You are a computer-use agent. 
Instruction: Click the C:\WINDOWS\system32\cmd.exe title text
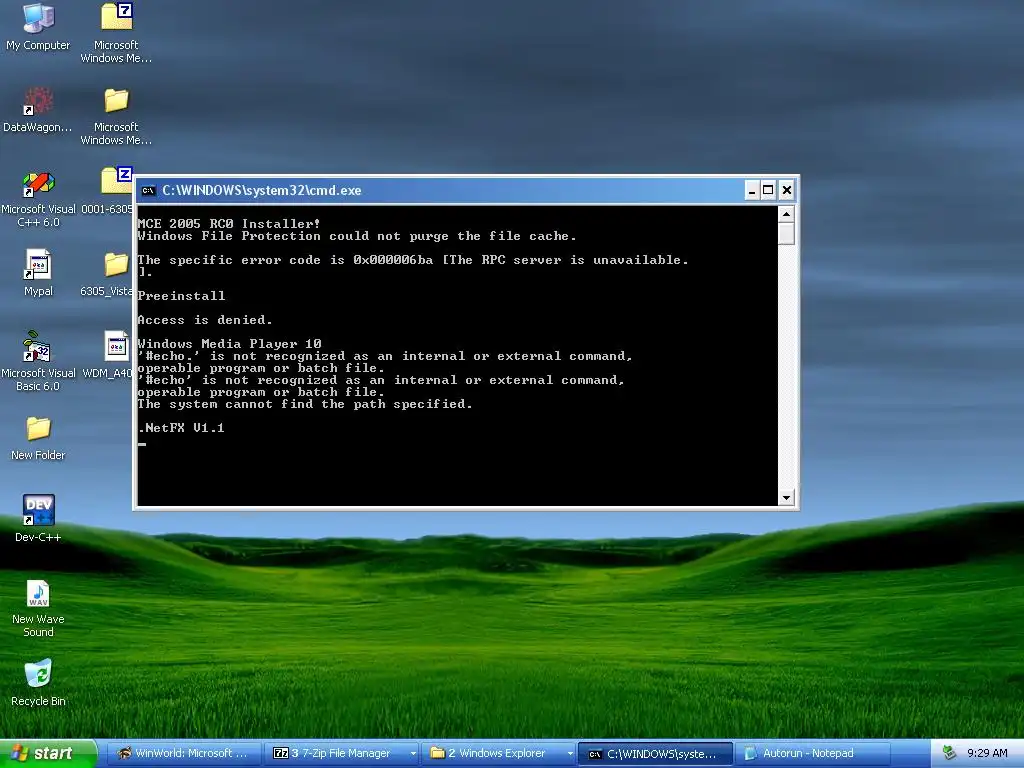262,191
